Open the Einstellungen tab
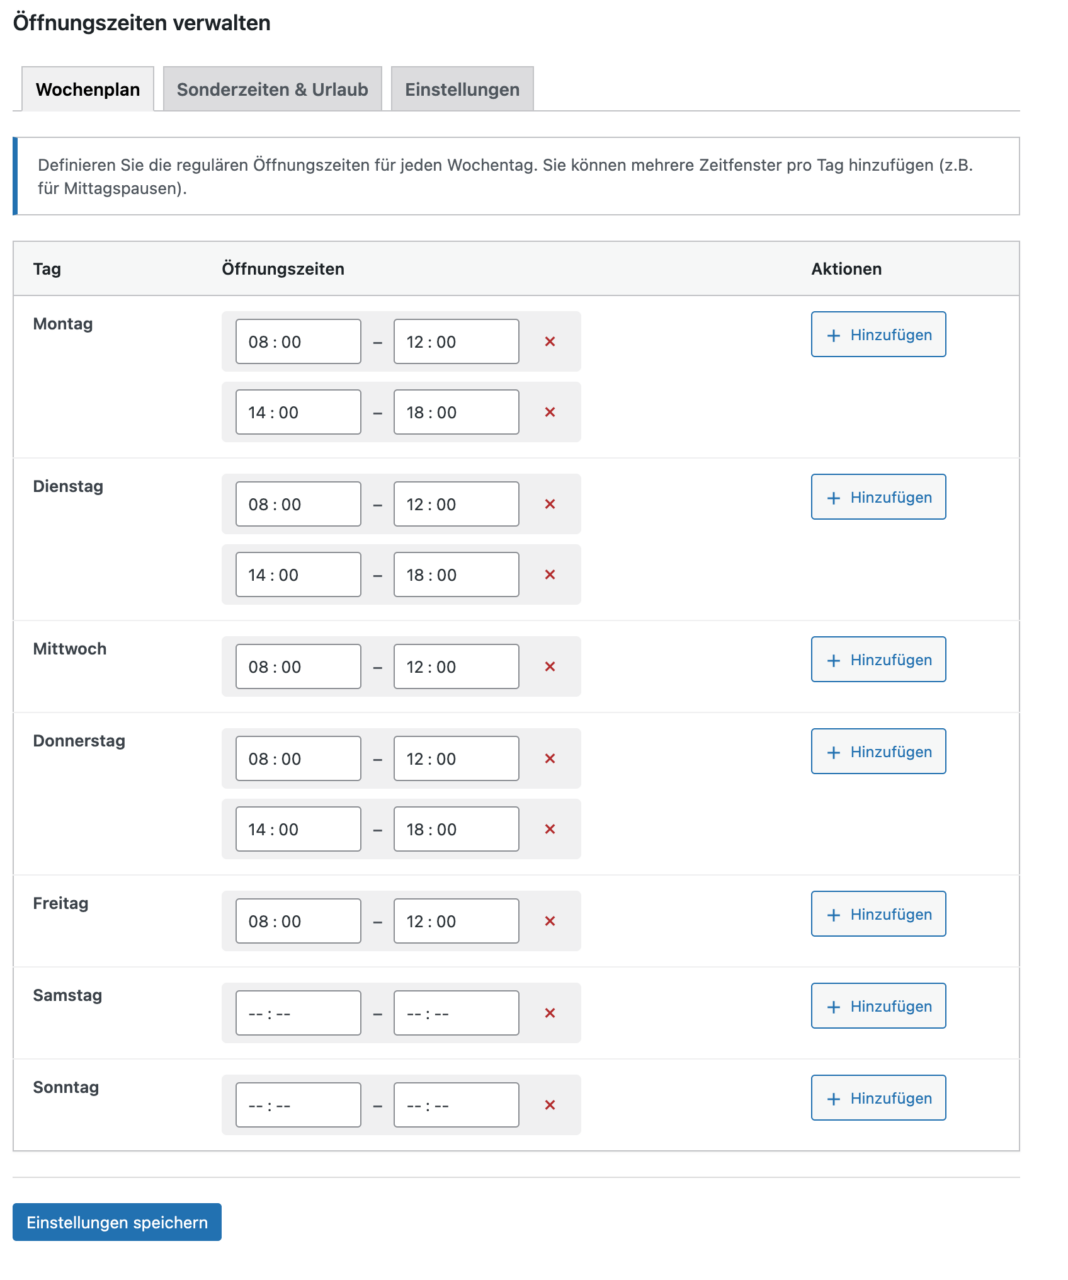Viewport: 1068px width, 1280px height. (462, 89)
